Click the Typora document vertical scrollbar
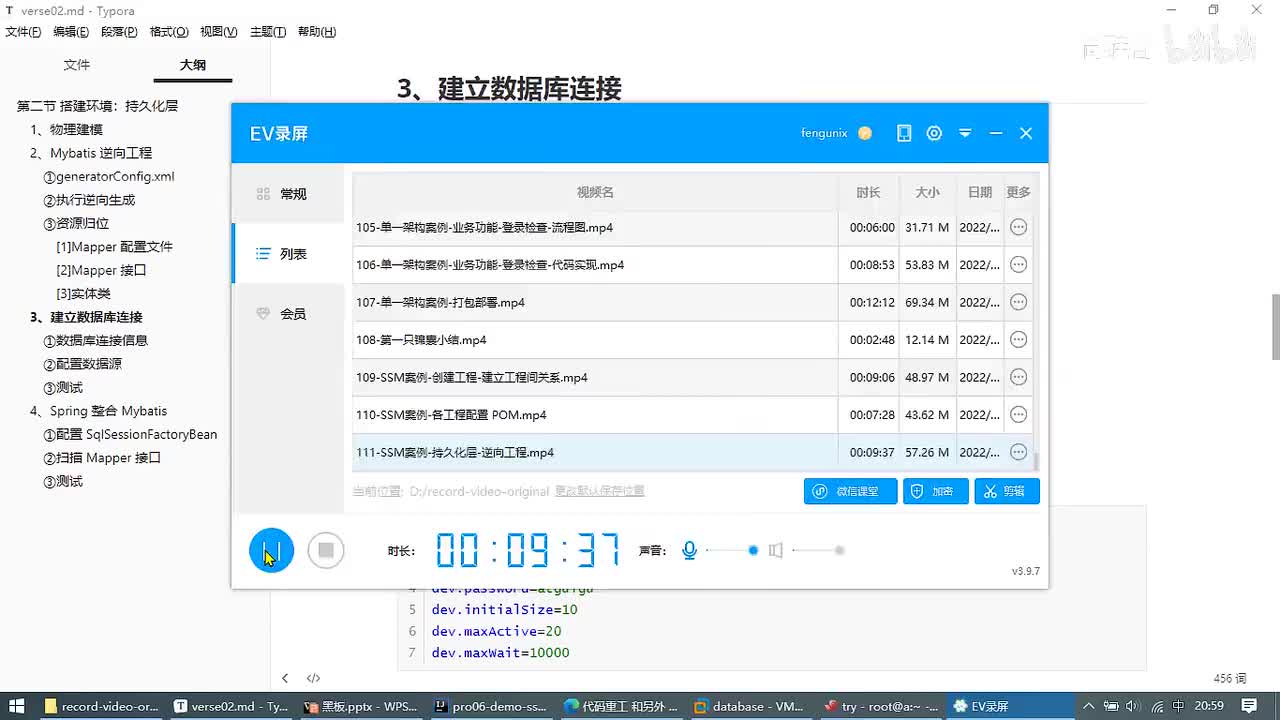 (x=1275, y=327)
